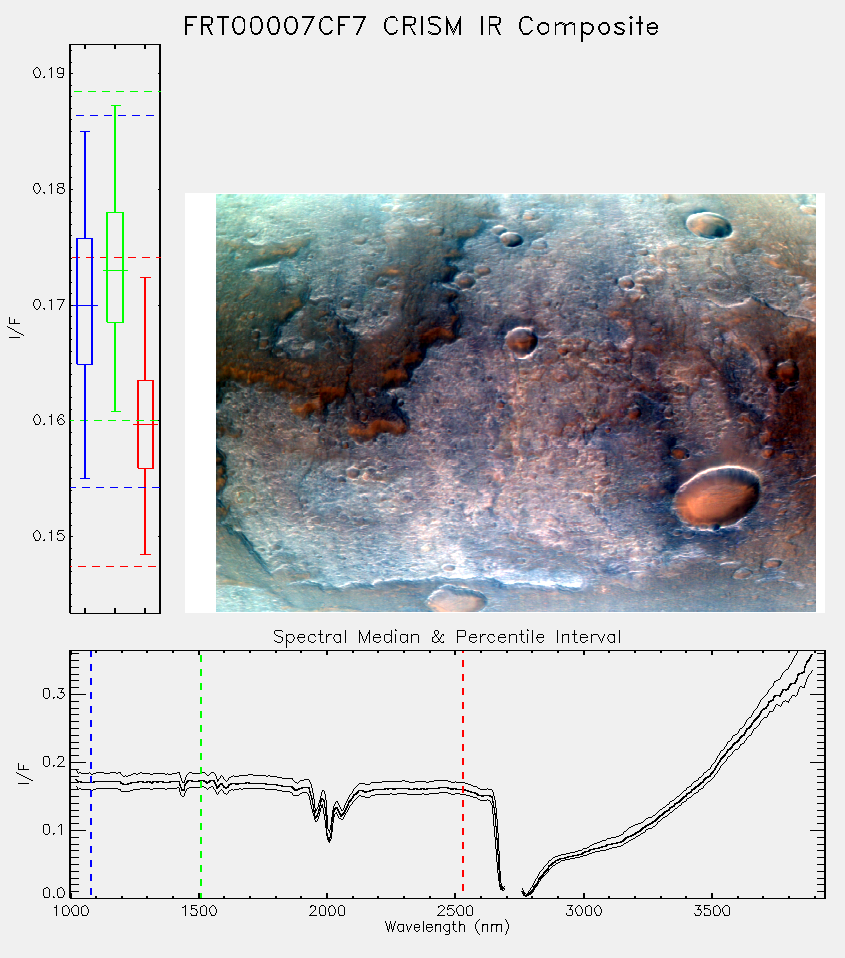Click the large orange crater in the image
The width and height of the screenshot is (845, 958).
[x=717, y=497]
